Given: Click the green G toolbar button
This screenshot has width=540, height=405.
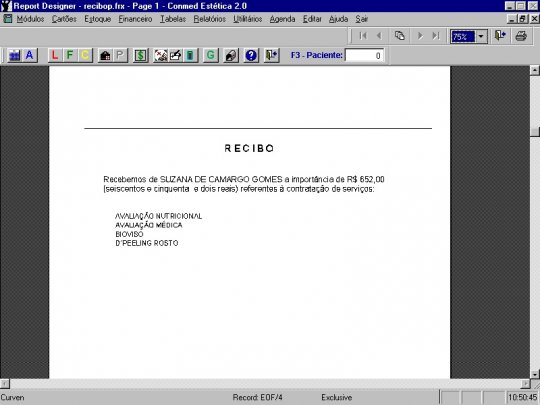Looking at the screenshot, I should coord(211,55).
